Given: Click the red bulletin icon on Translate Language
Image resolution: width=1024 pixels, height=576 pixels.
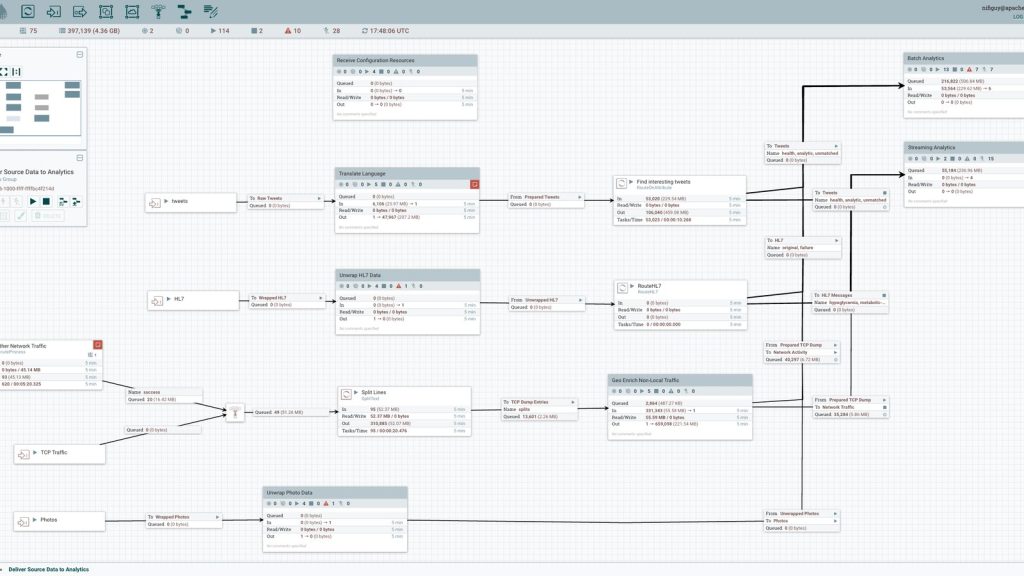Looking at the screenshot, I should [x=474, y=184].
